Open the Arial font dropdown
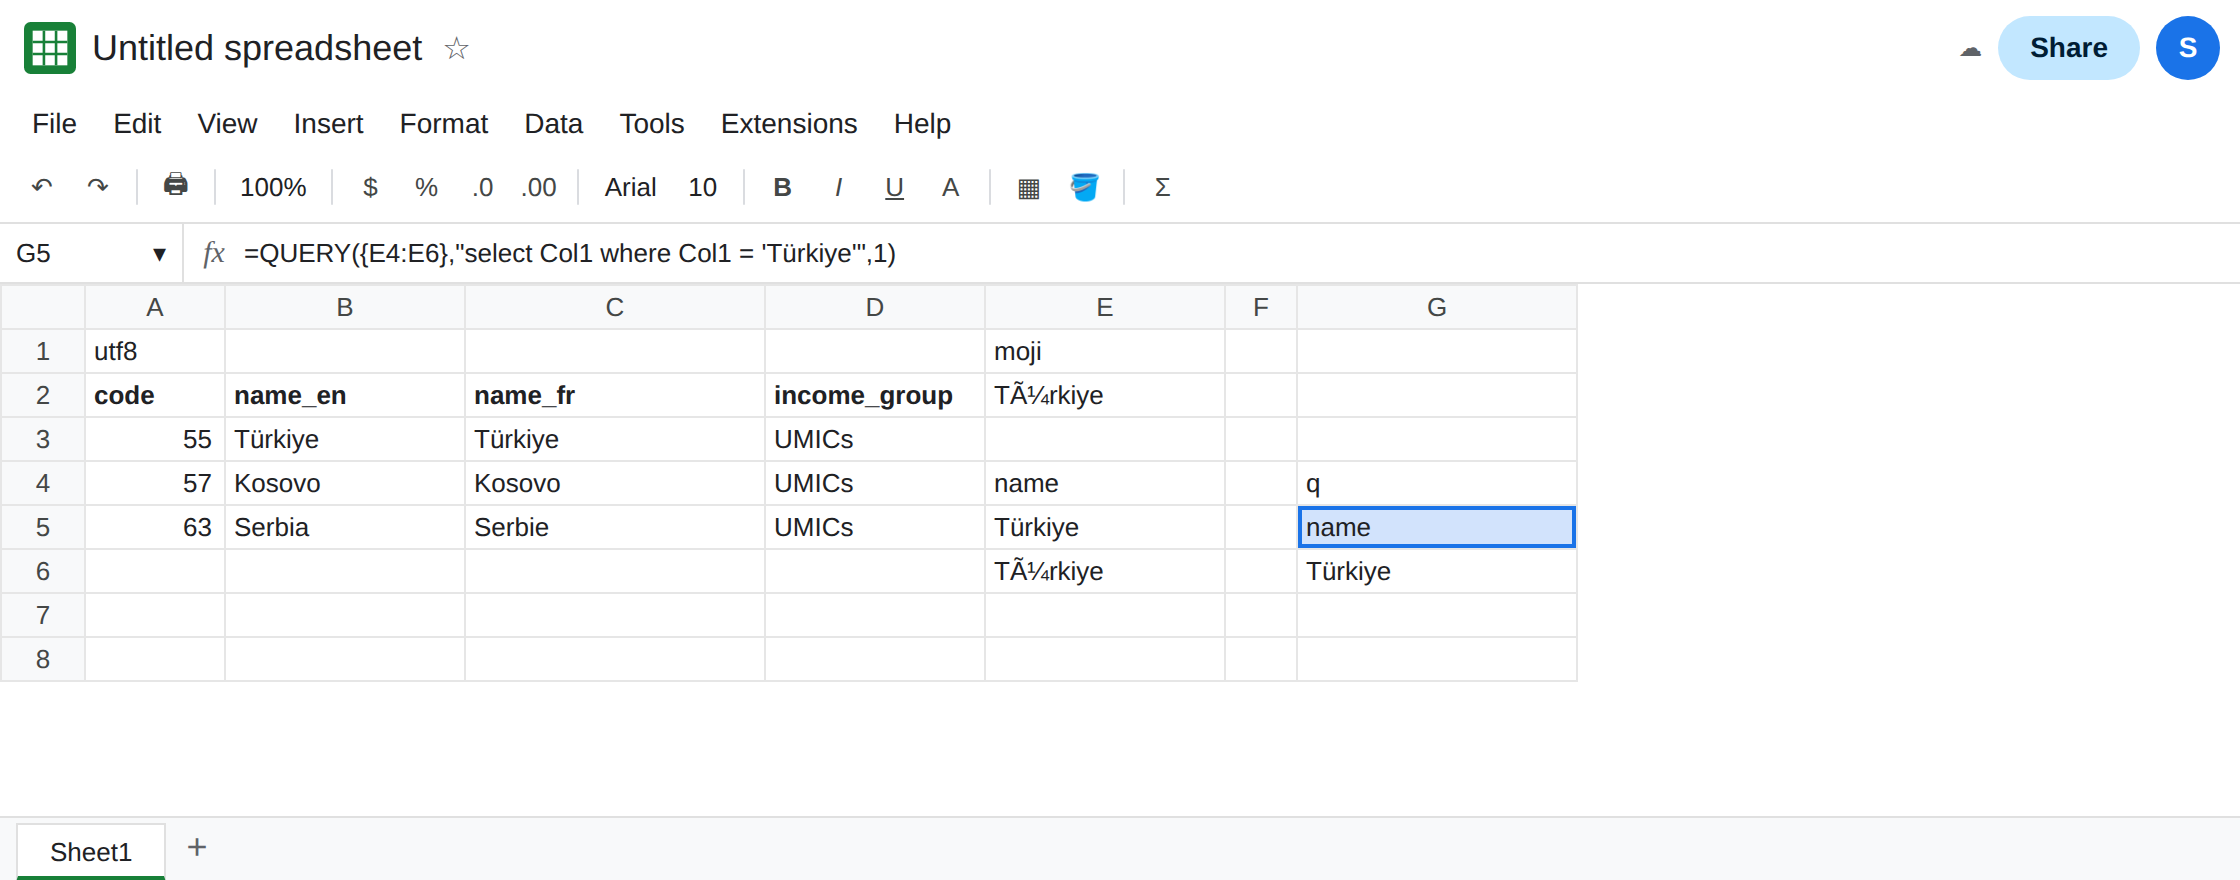The width and height of the screenshot is (2240, 880). tap(630, 187)
